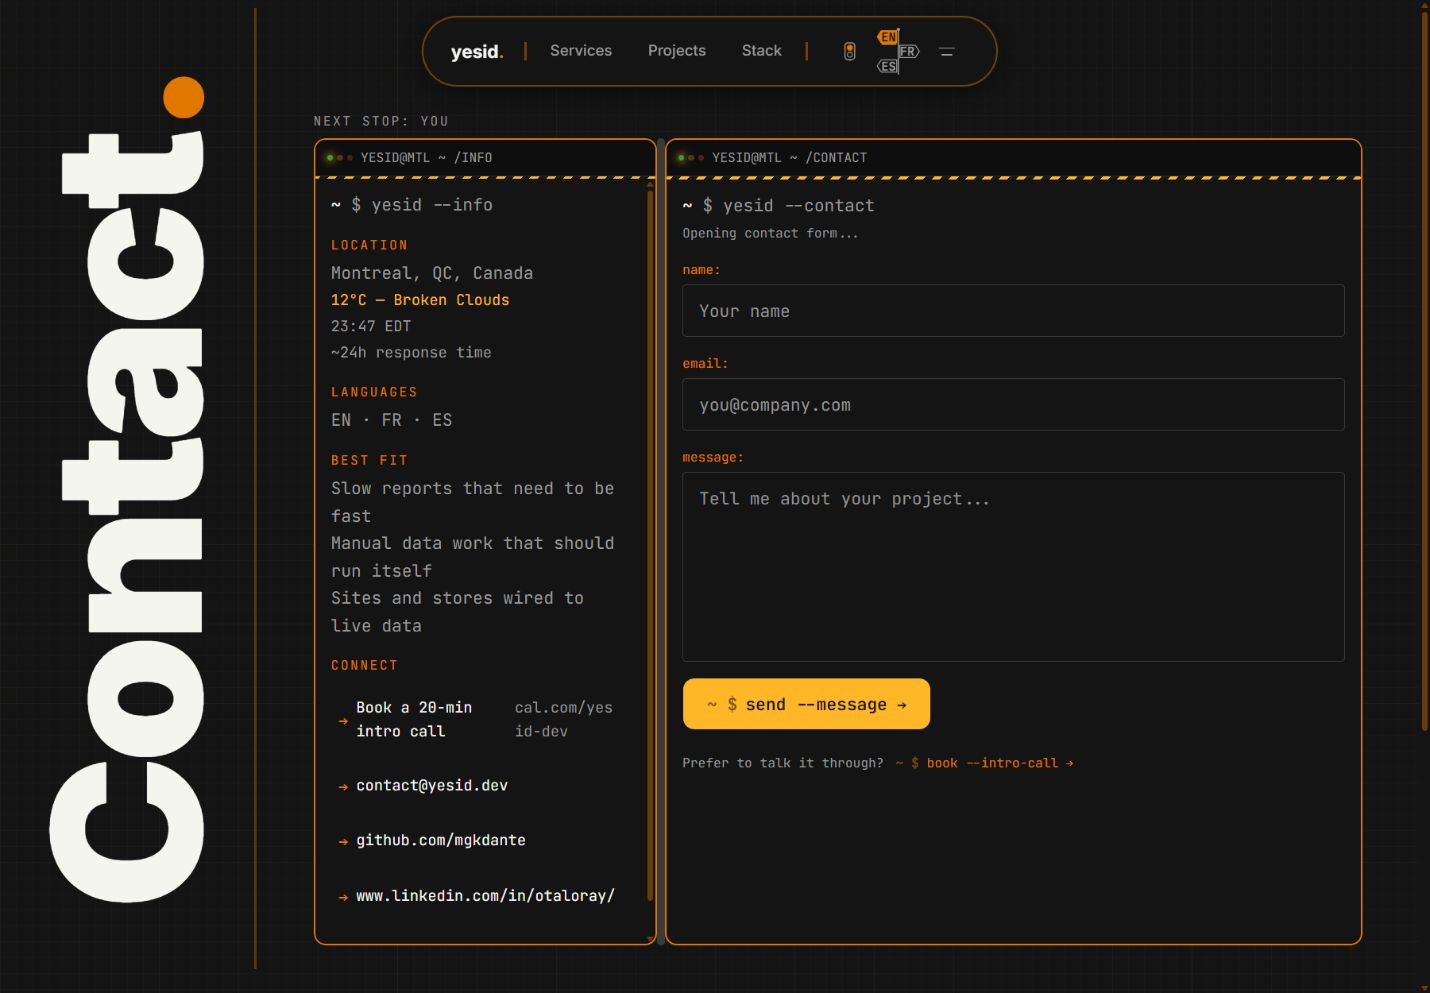The height and width of the screenshot is (993, 1430).
Task: Switch language to ES signpost
Action: [887, 67]
